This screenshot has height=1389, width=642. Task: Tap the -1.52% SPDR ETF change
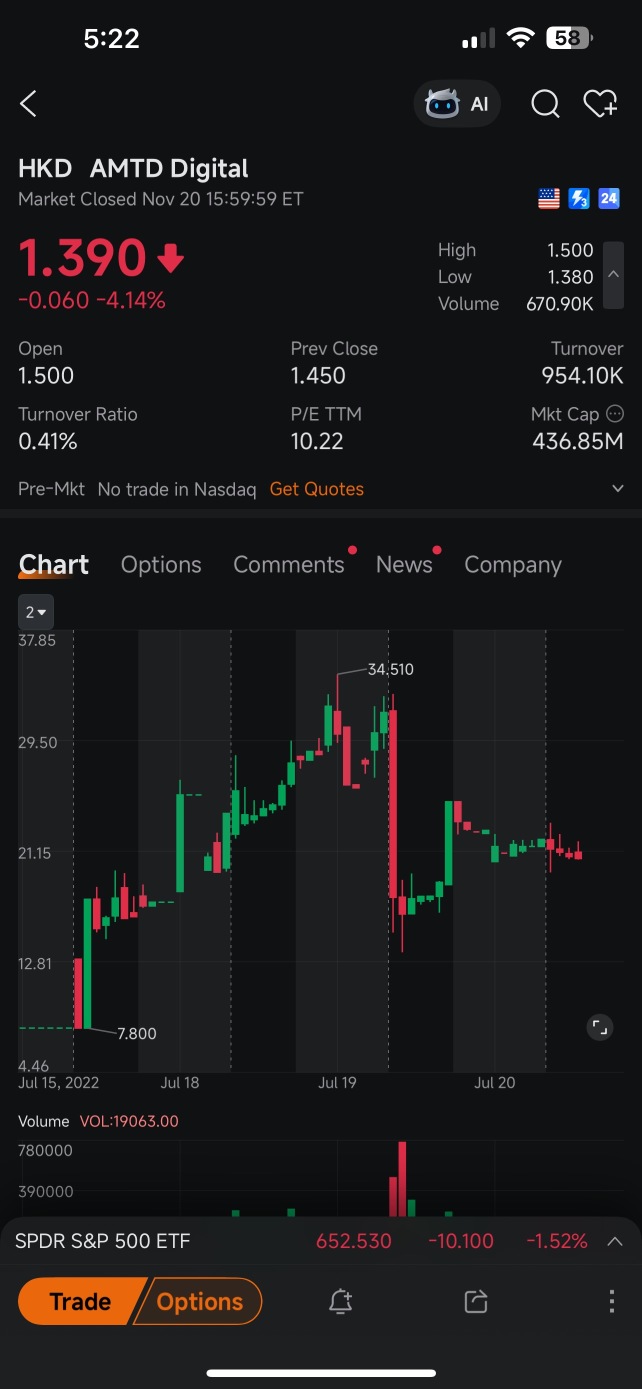[557, 1241]
